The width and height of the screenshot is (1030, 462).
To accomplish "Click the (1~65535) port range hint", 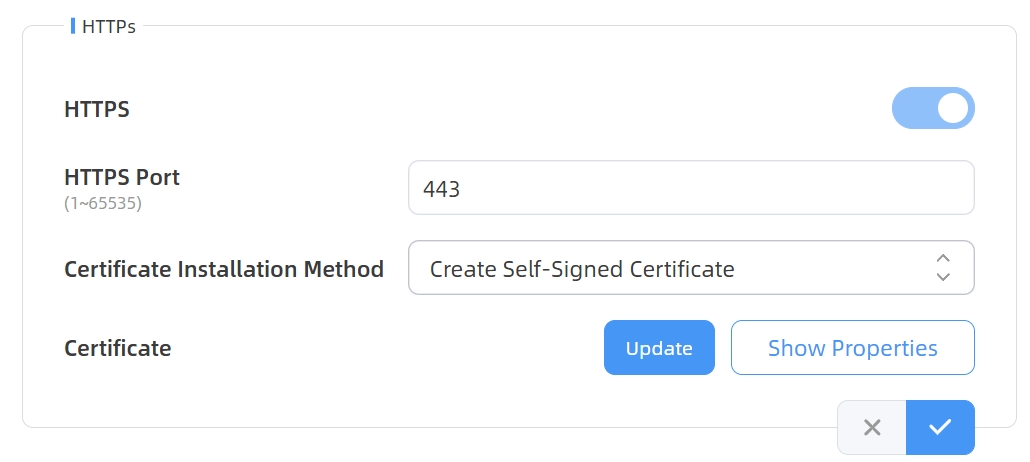I will point(103,203).
